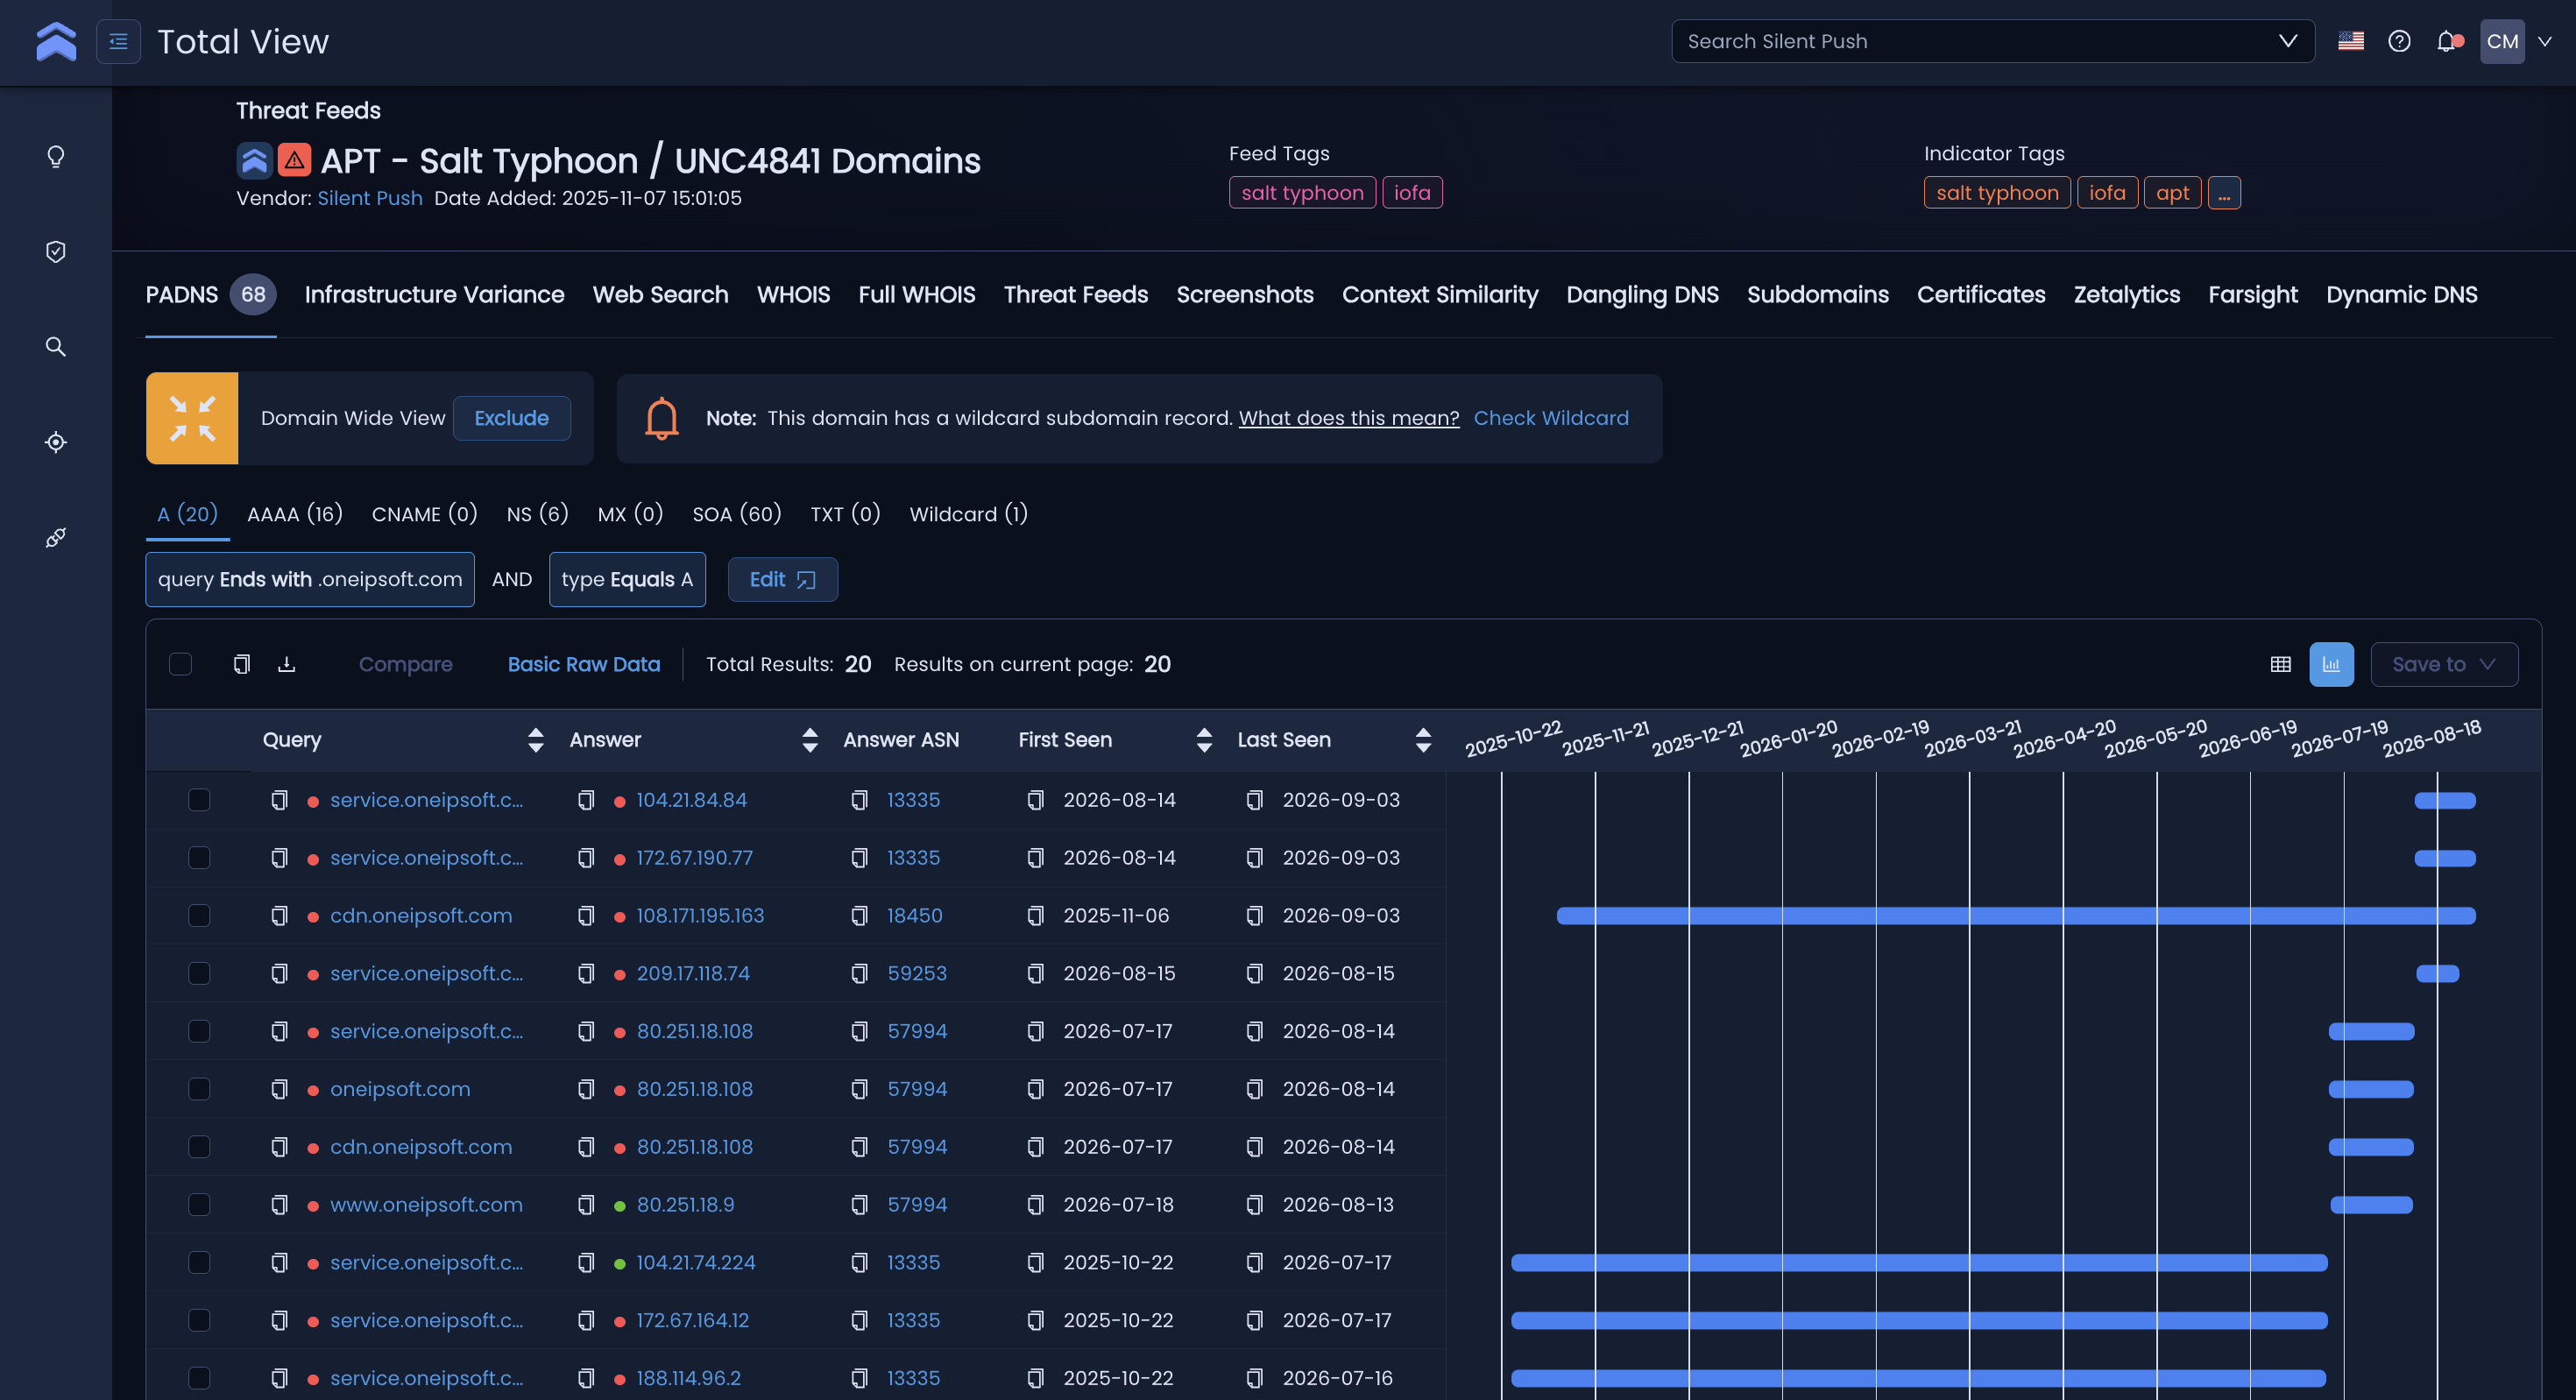Switch to the Infrastructure Variance tab
This screenshot has width=2576, height=1400.
(434, 295)
